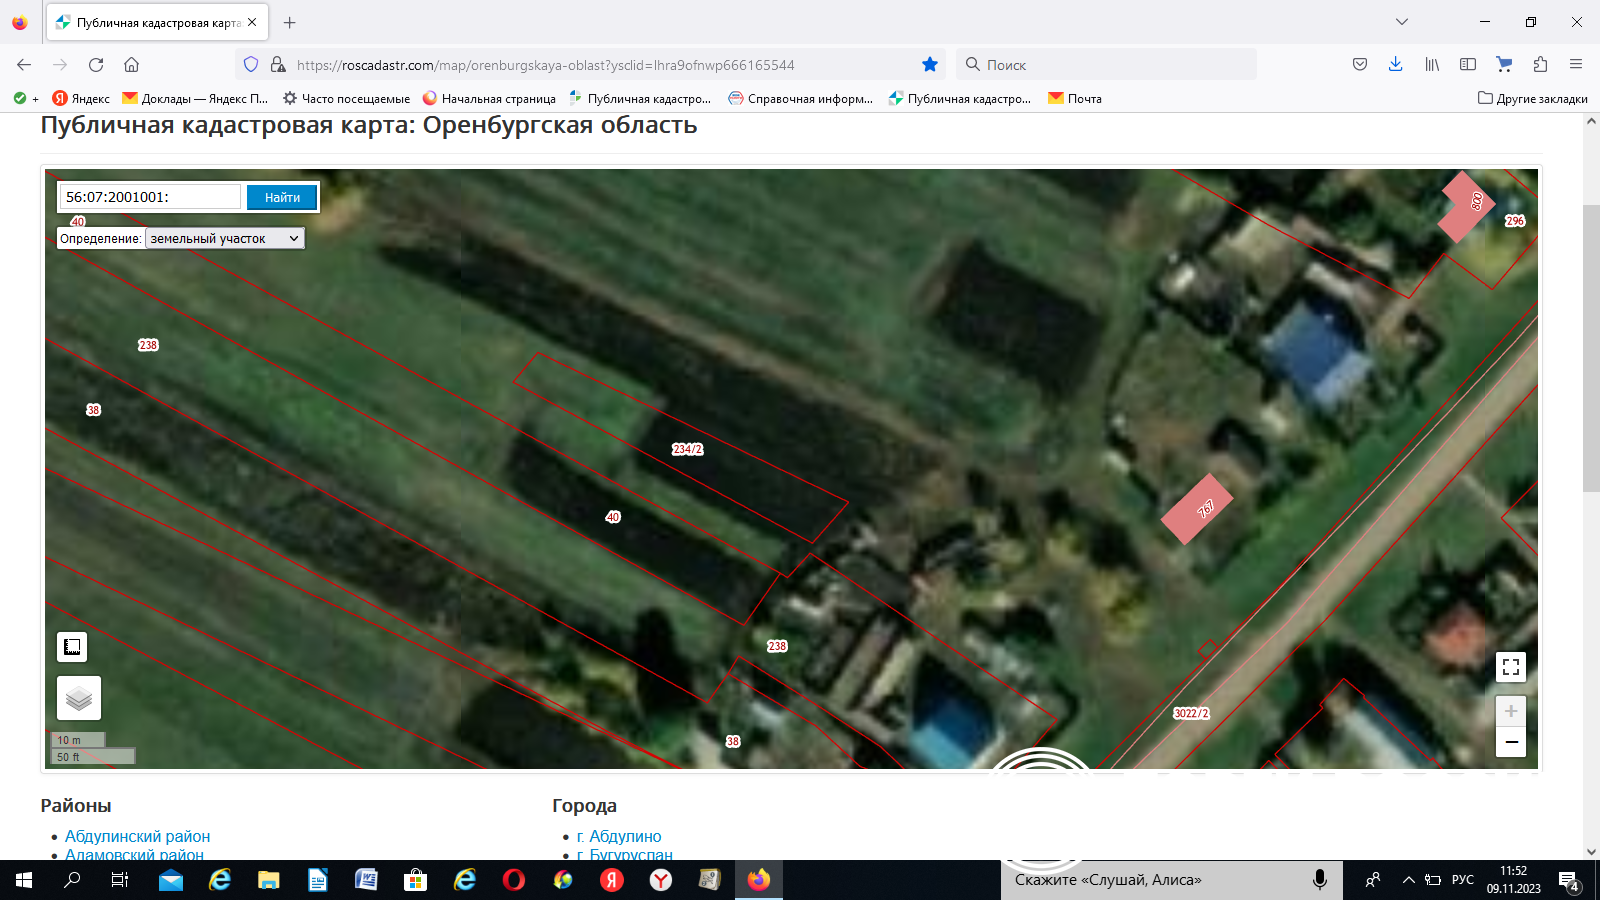Click the page vertical scrollbar thumb
The width and height of the screenshot is (1600, 900).
coord(1591,348)
